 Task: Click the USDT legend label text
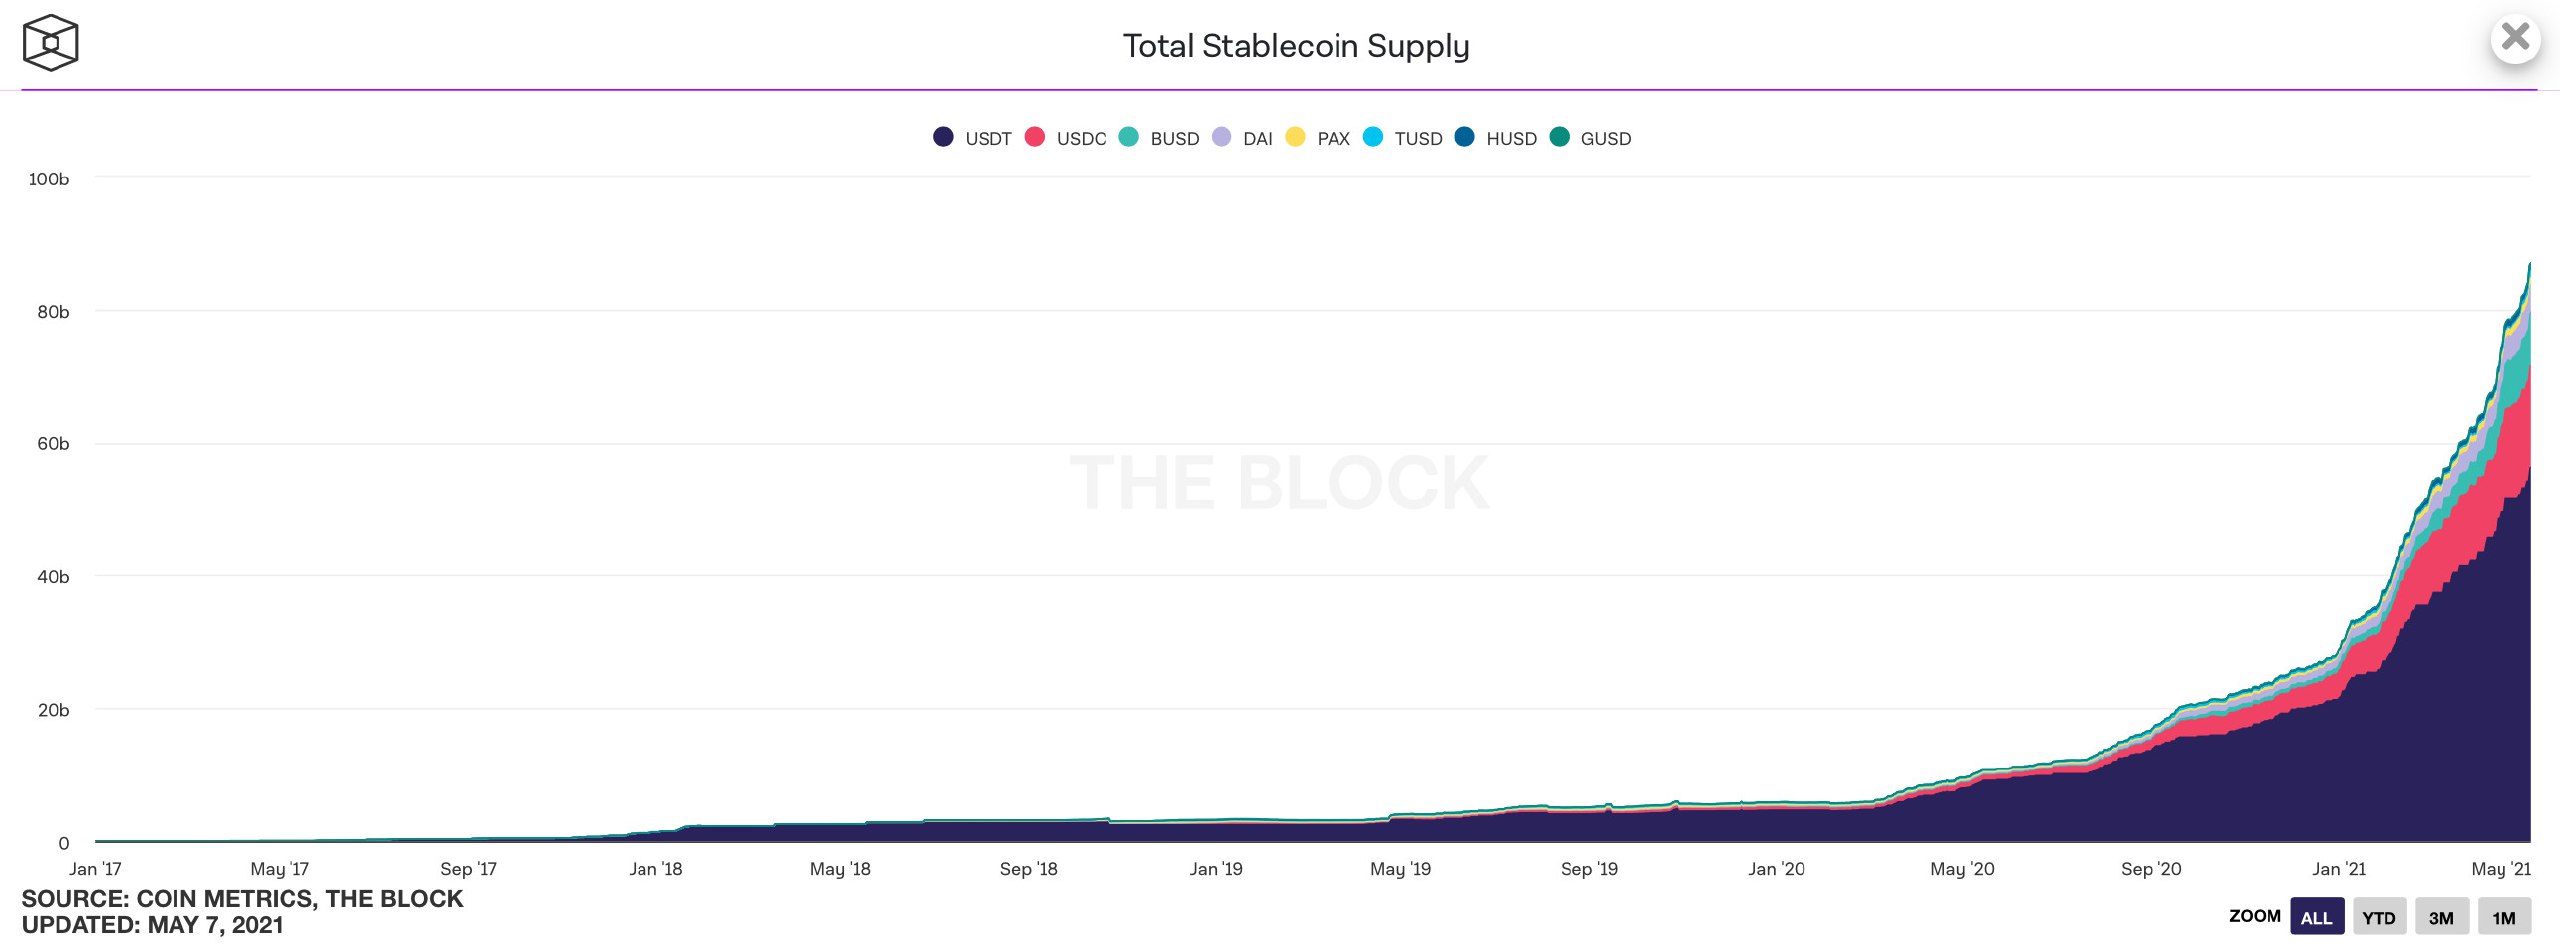pyautogui.click(x=988, y=139)
